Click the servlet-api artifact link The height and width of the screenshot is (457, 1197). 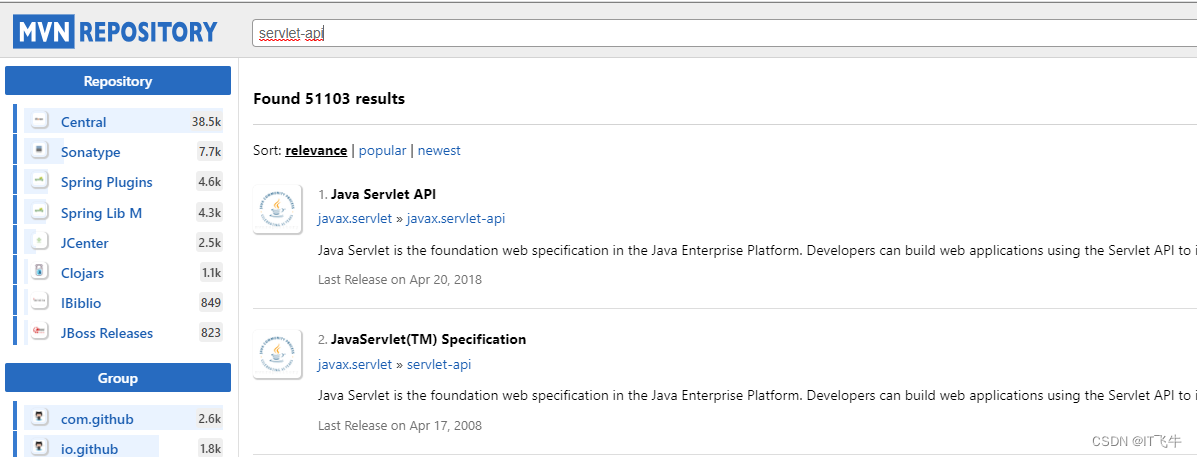click(x=438, y=364)
